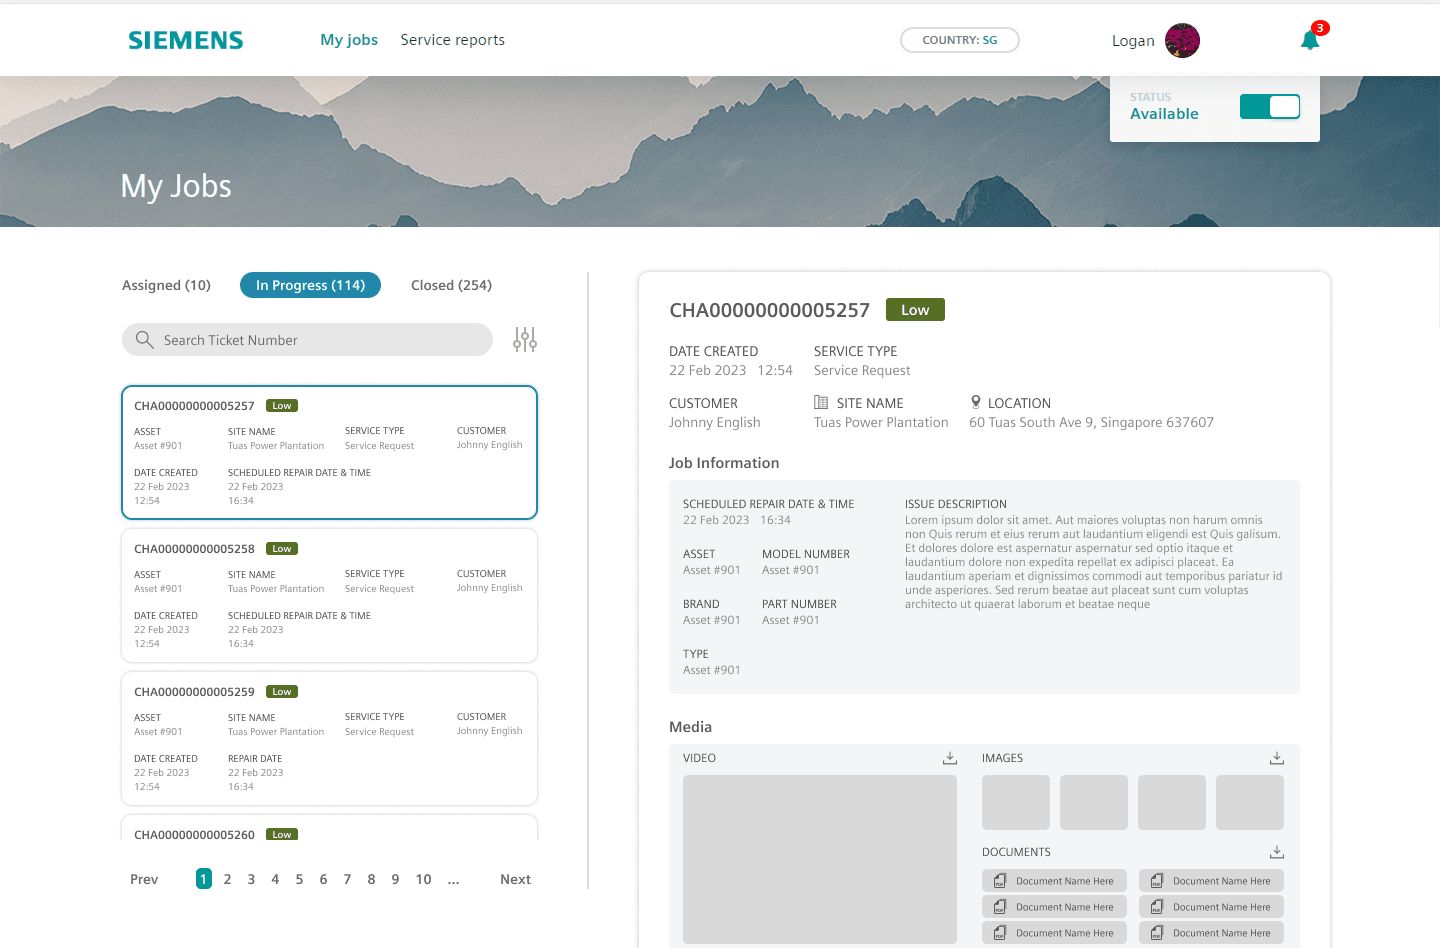Open the fourth image thumbnail

[1250, 802]
